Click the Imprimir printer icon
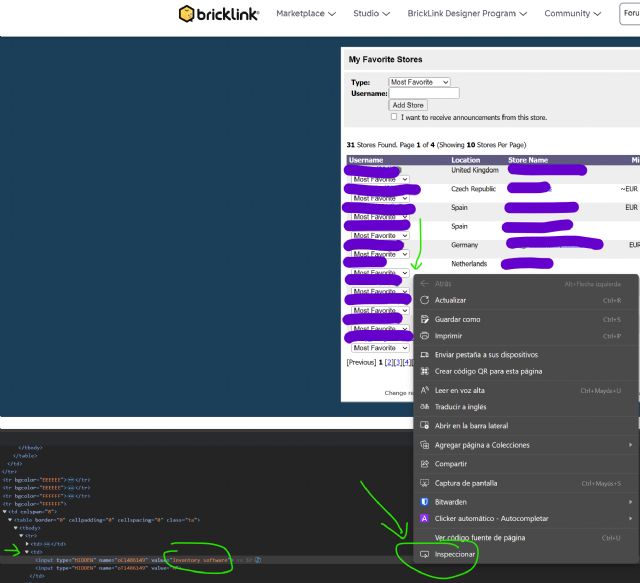 pyautogui.click(x=425, y=336)
